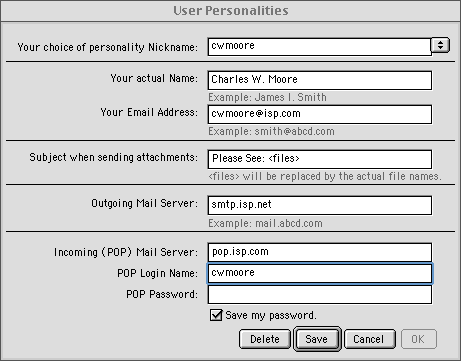Click the POP Login Name field
461x361 pixels.
pyautogui.click(x=320, y=273)
